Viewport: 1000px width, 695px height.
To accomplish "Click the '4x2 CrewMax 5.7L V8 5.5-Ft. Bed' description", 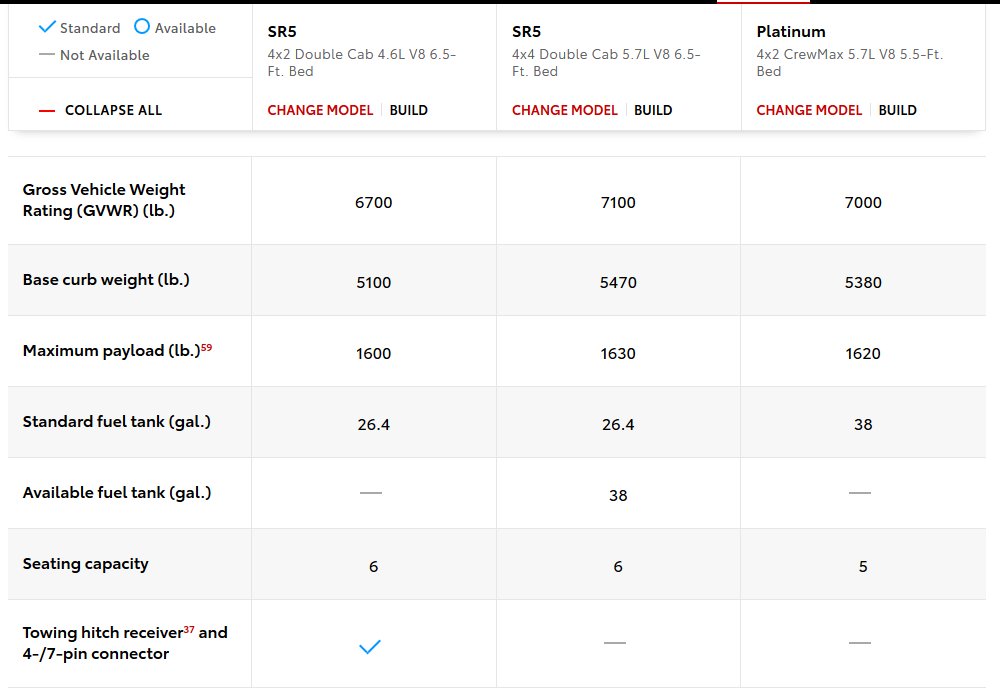I will tap(849, 62).
